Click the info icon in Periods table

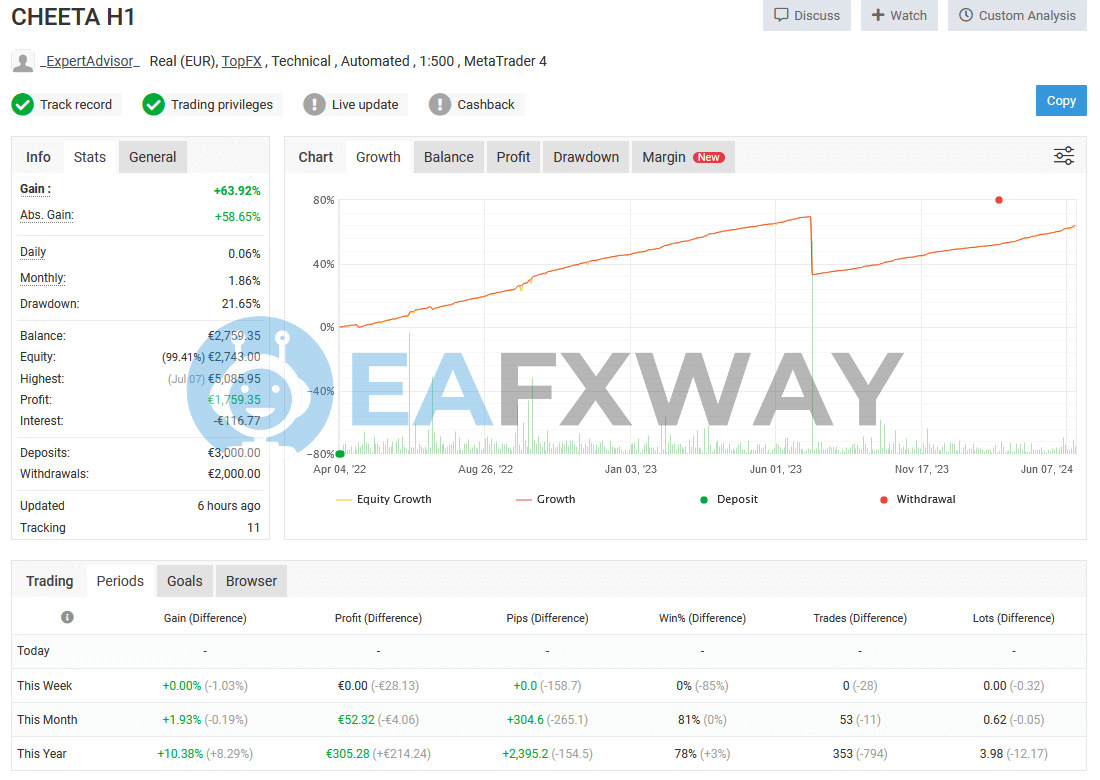click(x=67, y=618)
